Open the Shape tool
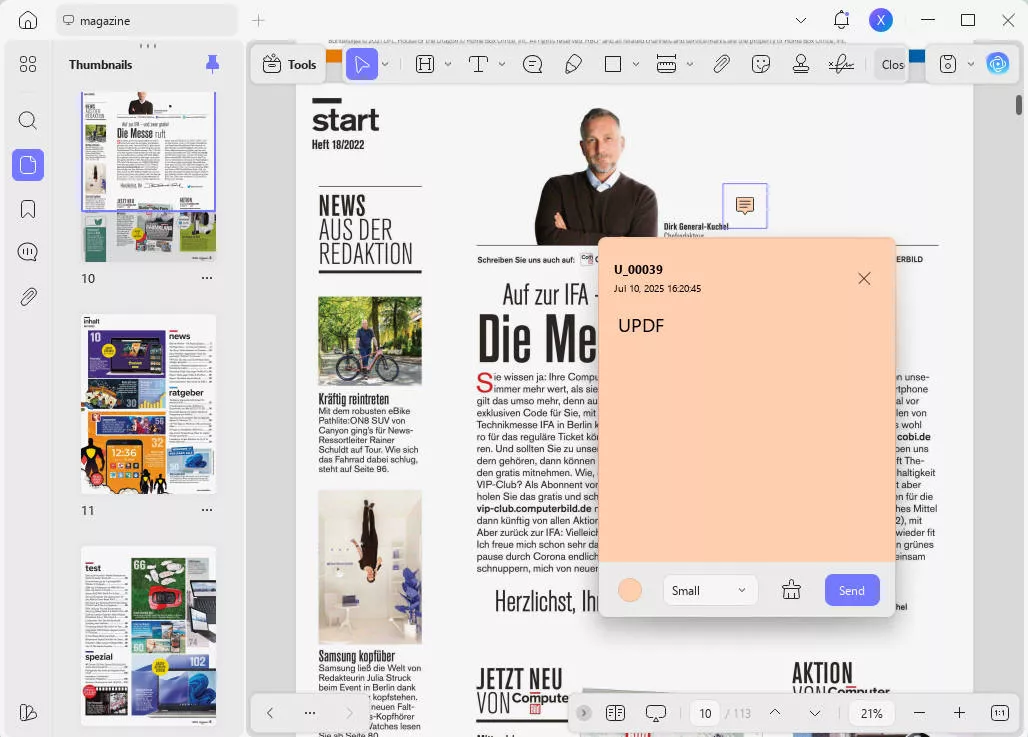Screen dimensions: 1028x737 [612, 64]
